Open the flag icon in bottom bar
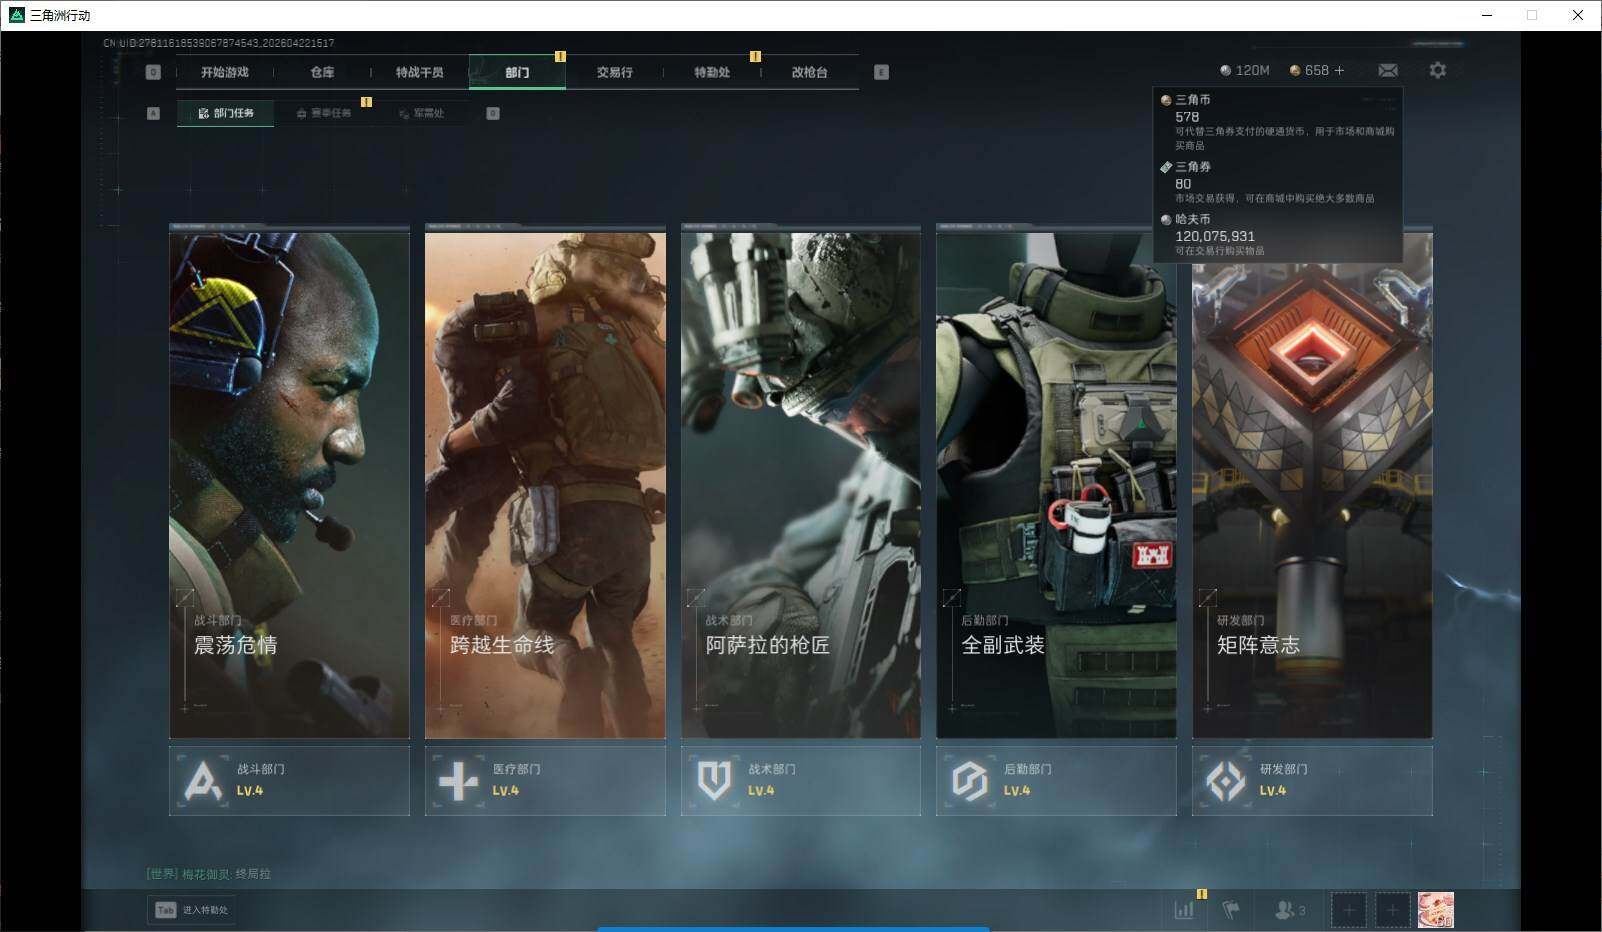Image resolution: width=1602 pixels, height=932 pixels. click(1231, 910)
